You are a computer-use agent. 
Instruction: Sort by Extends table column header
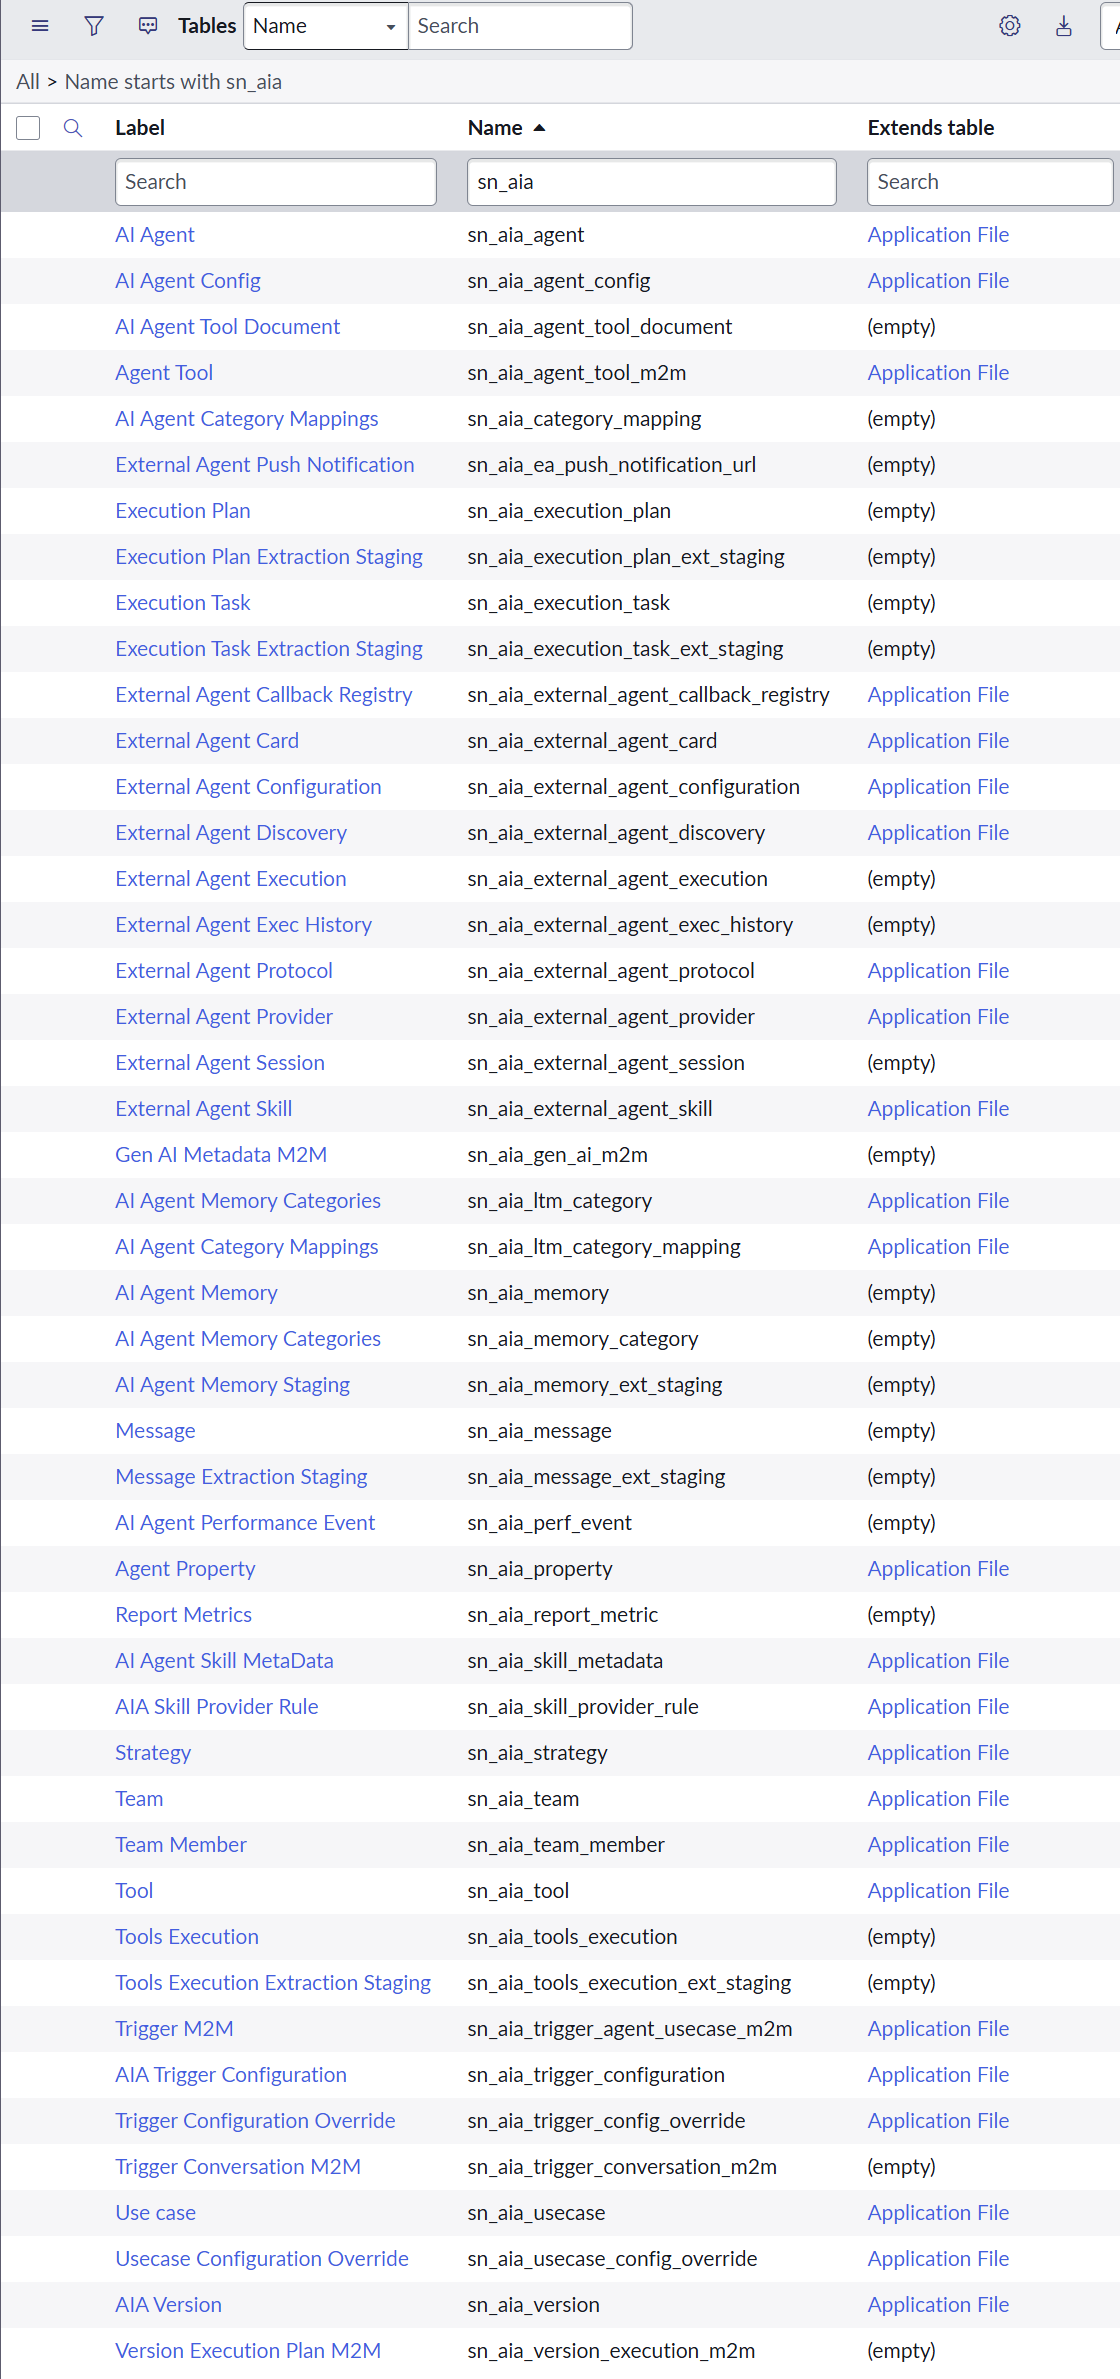pos(931,128)
